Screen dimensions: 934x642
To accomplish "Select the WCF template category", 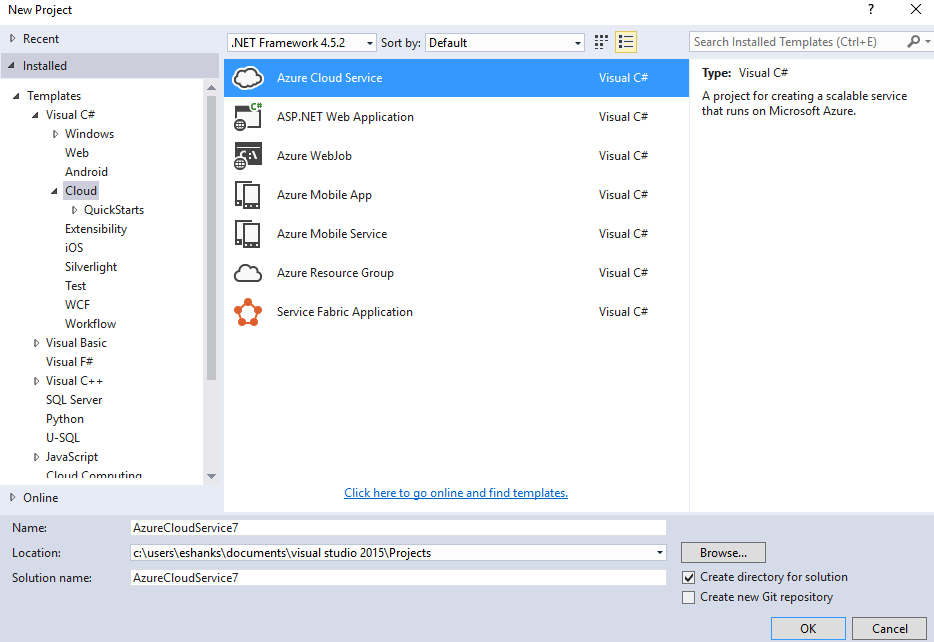I will [x=77, y=305].
